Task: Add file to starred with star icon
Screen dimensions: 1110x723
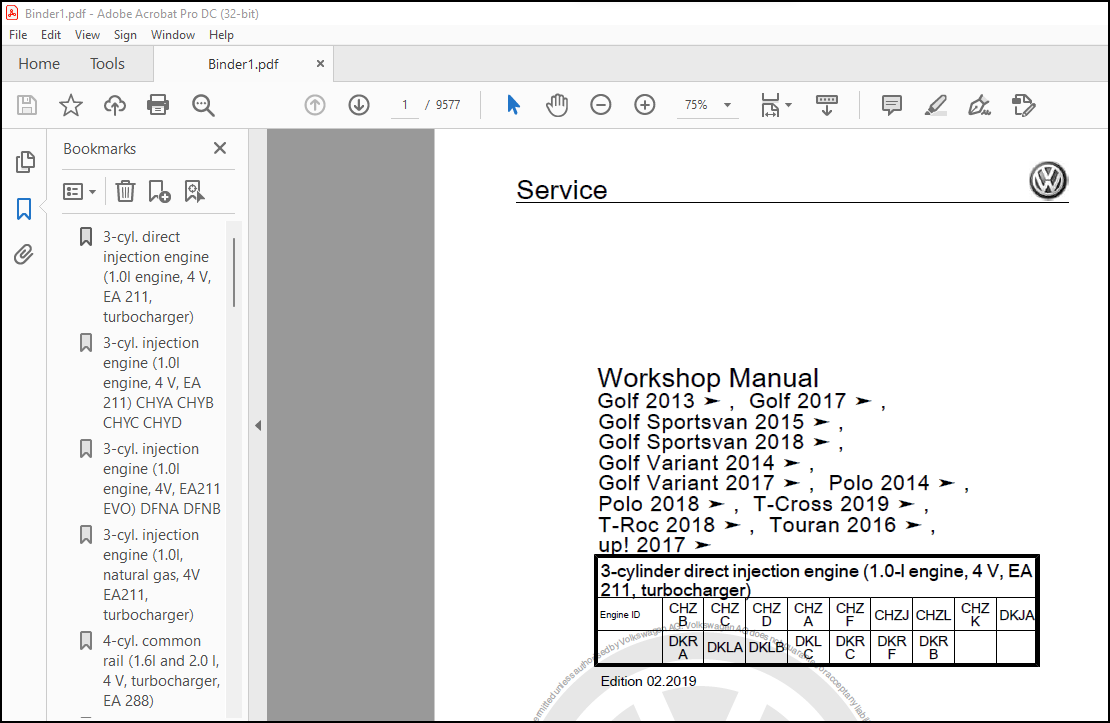Action: (x=71, y=105)
